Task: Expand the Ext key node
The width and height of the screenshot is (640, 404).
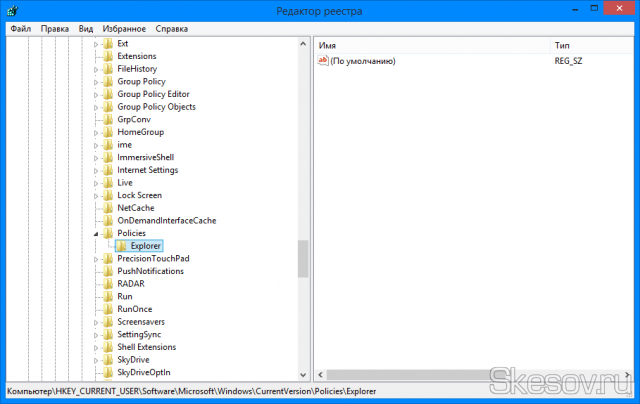Action: coord(96,44)
